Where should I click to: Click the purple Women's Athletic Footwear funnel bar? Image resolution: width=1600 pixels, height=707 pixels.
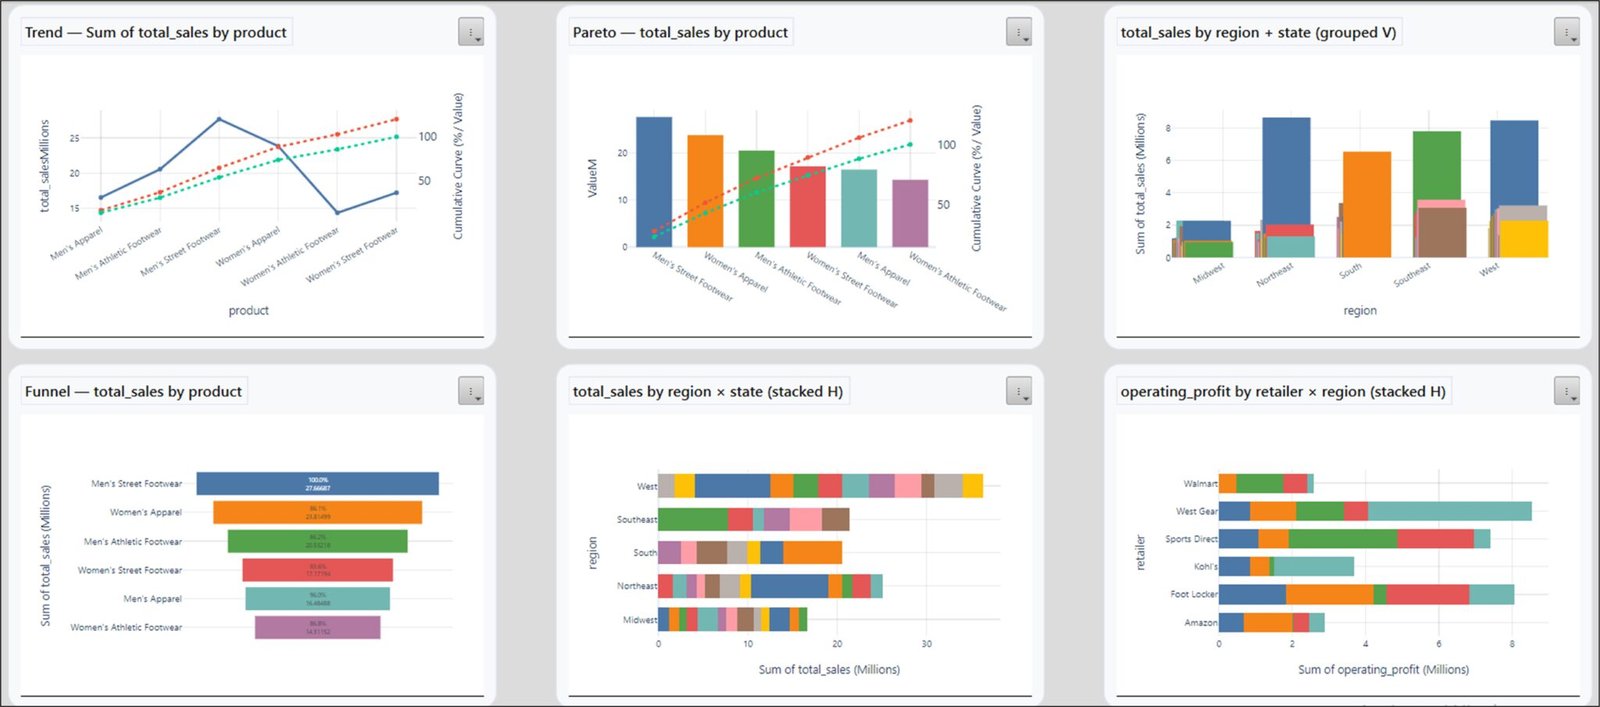(x=317, y=628)
